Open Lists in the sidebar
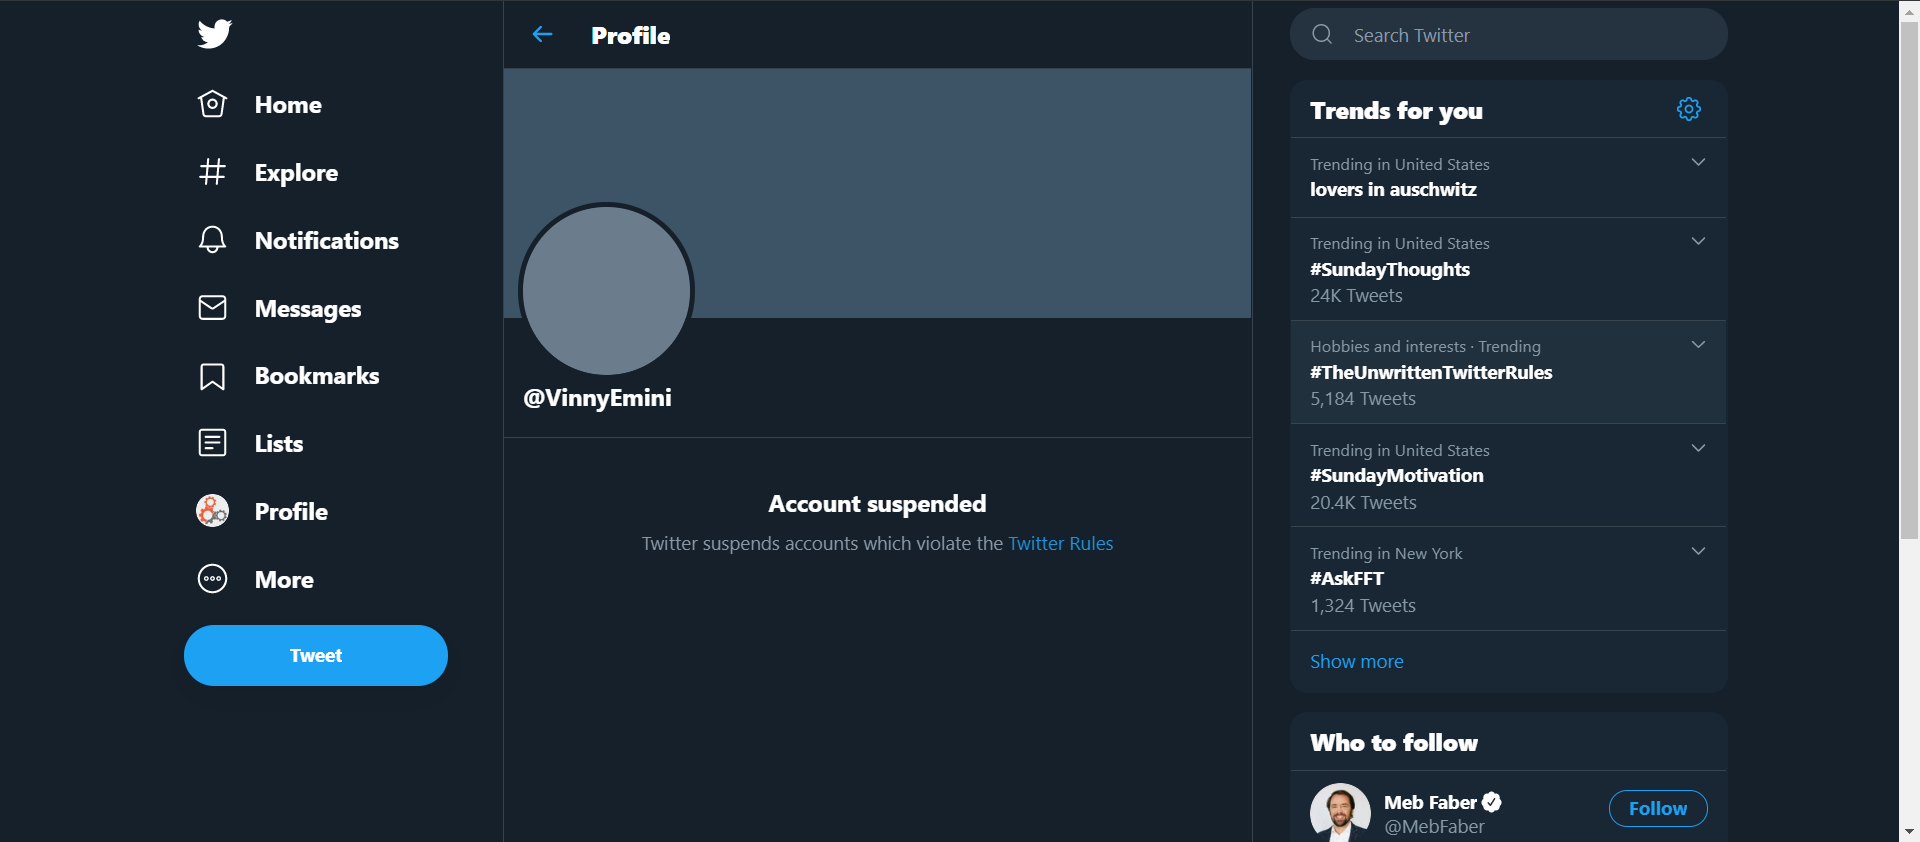The height and width of the screenshot is (842, 1920). coord(251,443)
